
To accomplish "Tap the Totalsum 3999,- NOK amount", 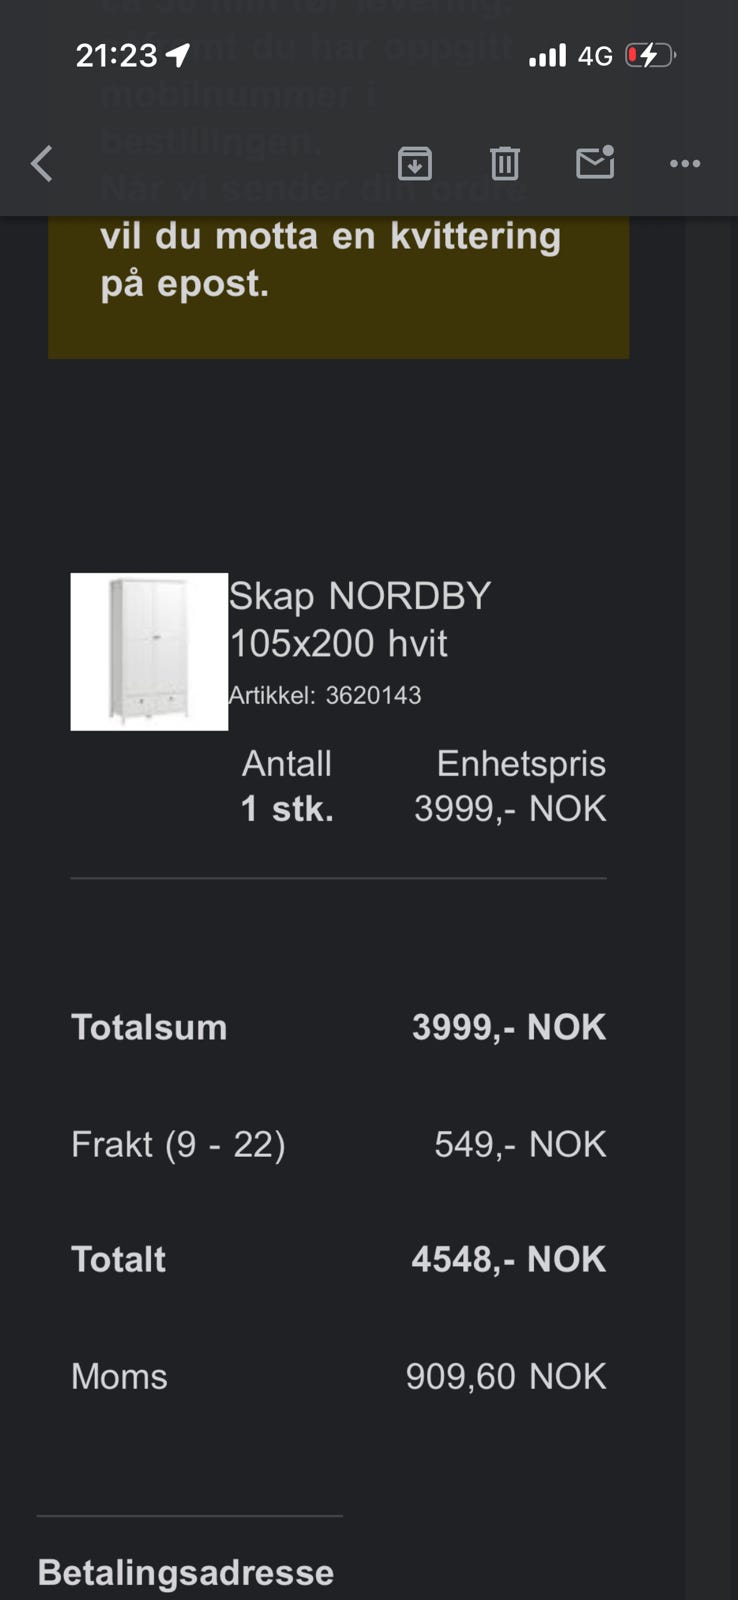I will 509,1027.
